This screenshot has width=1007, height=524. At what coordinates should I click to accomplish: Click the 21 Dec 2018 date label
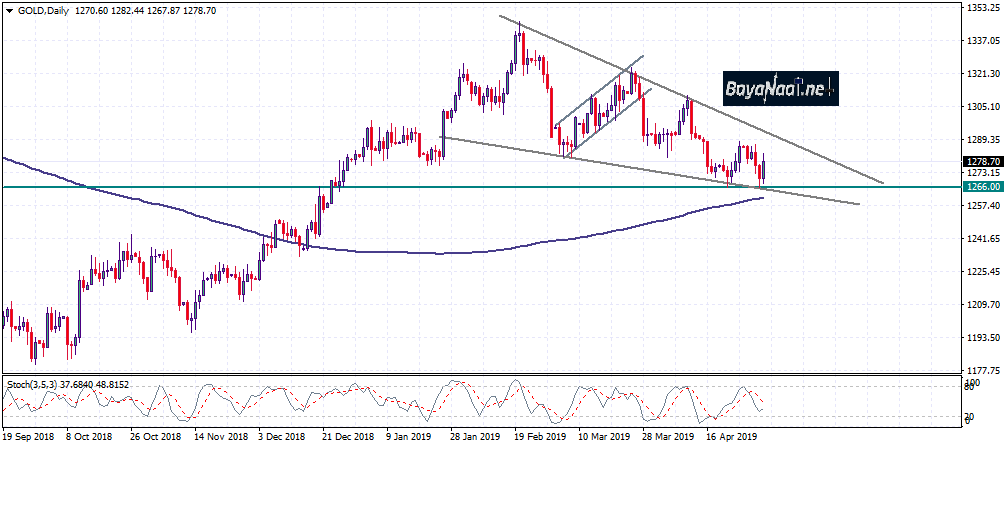coord(349,436)
